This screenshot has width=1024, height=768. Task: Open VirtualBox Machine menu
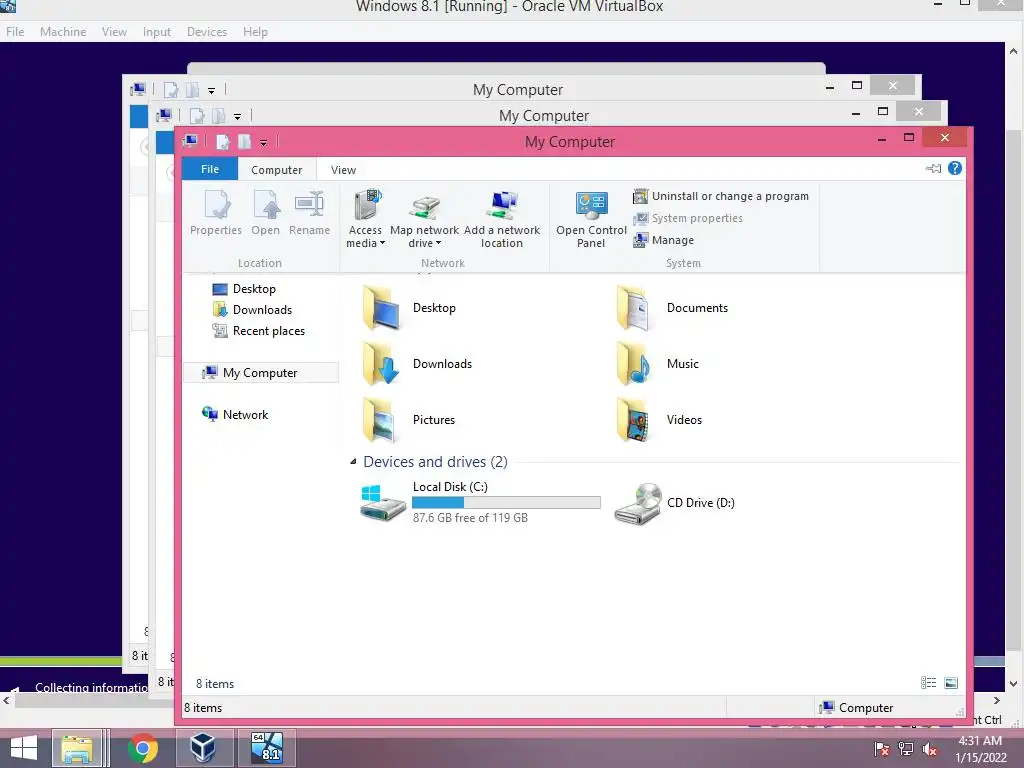click(x=63, y=31)
